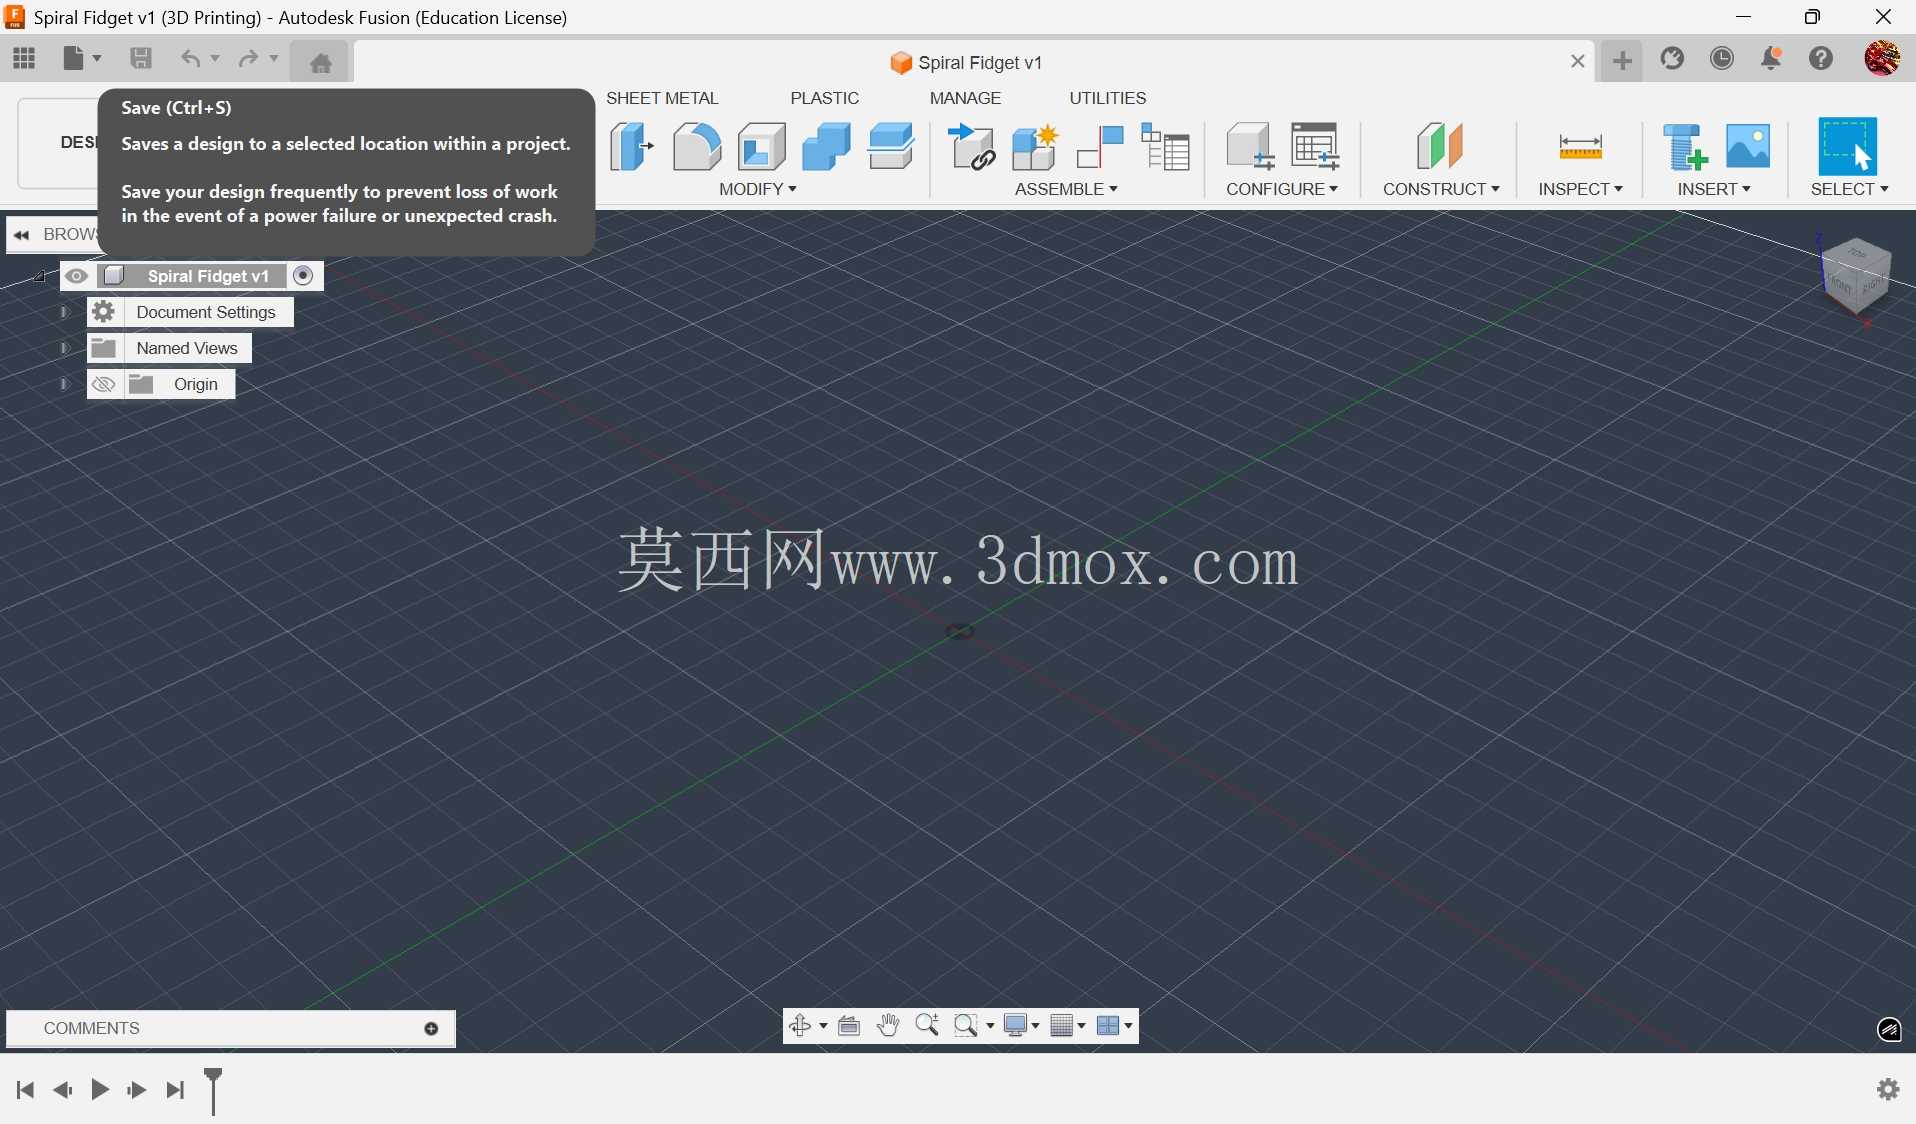Switch to the SHEET METAL tab
Screen dimensions: 1916x1124
(x=662, y=98)
